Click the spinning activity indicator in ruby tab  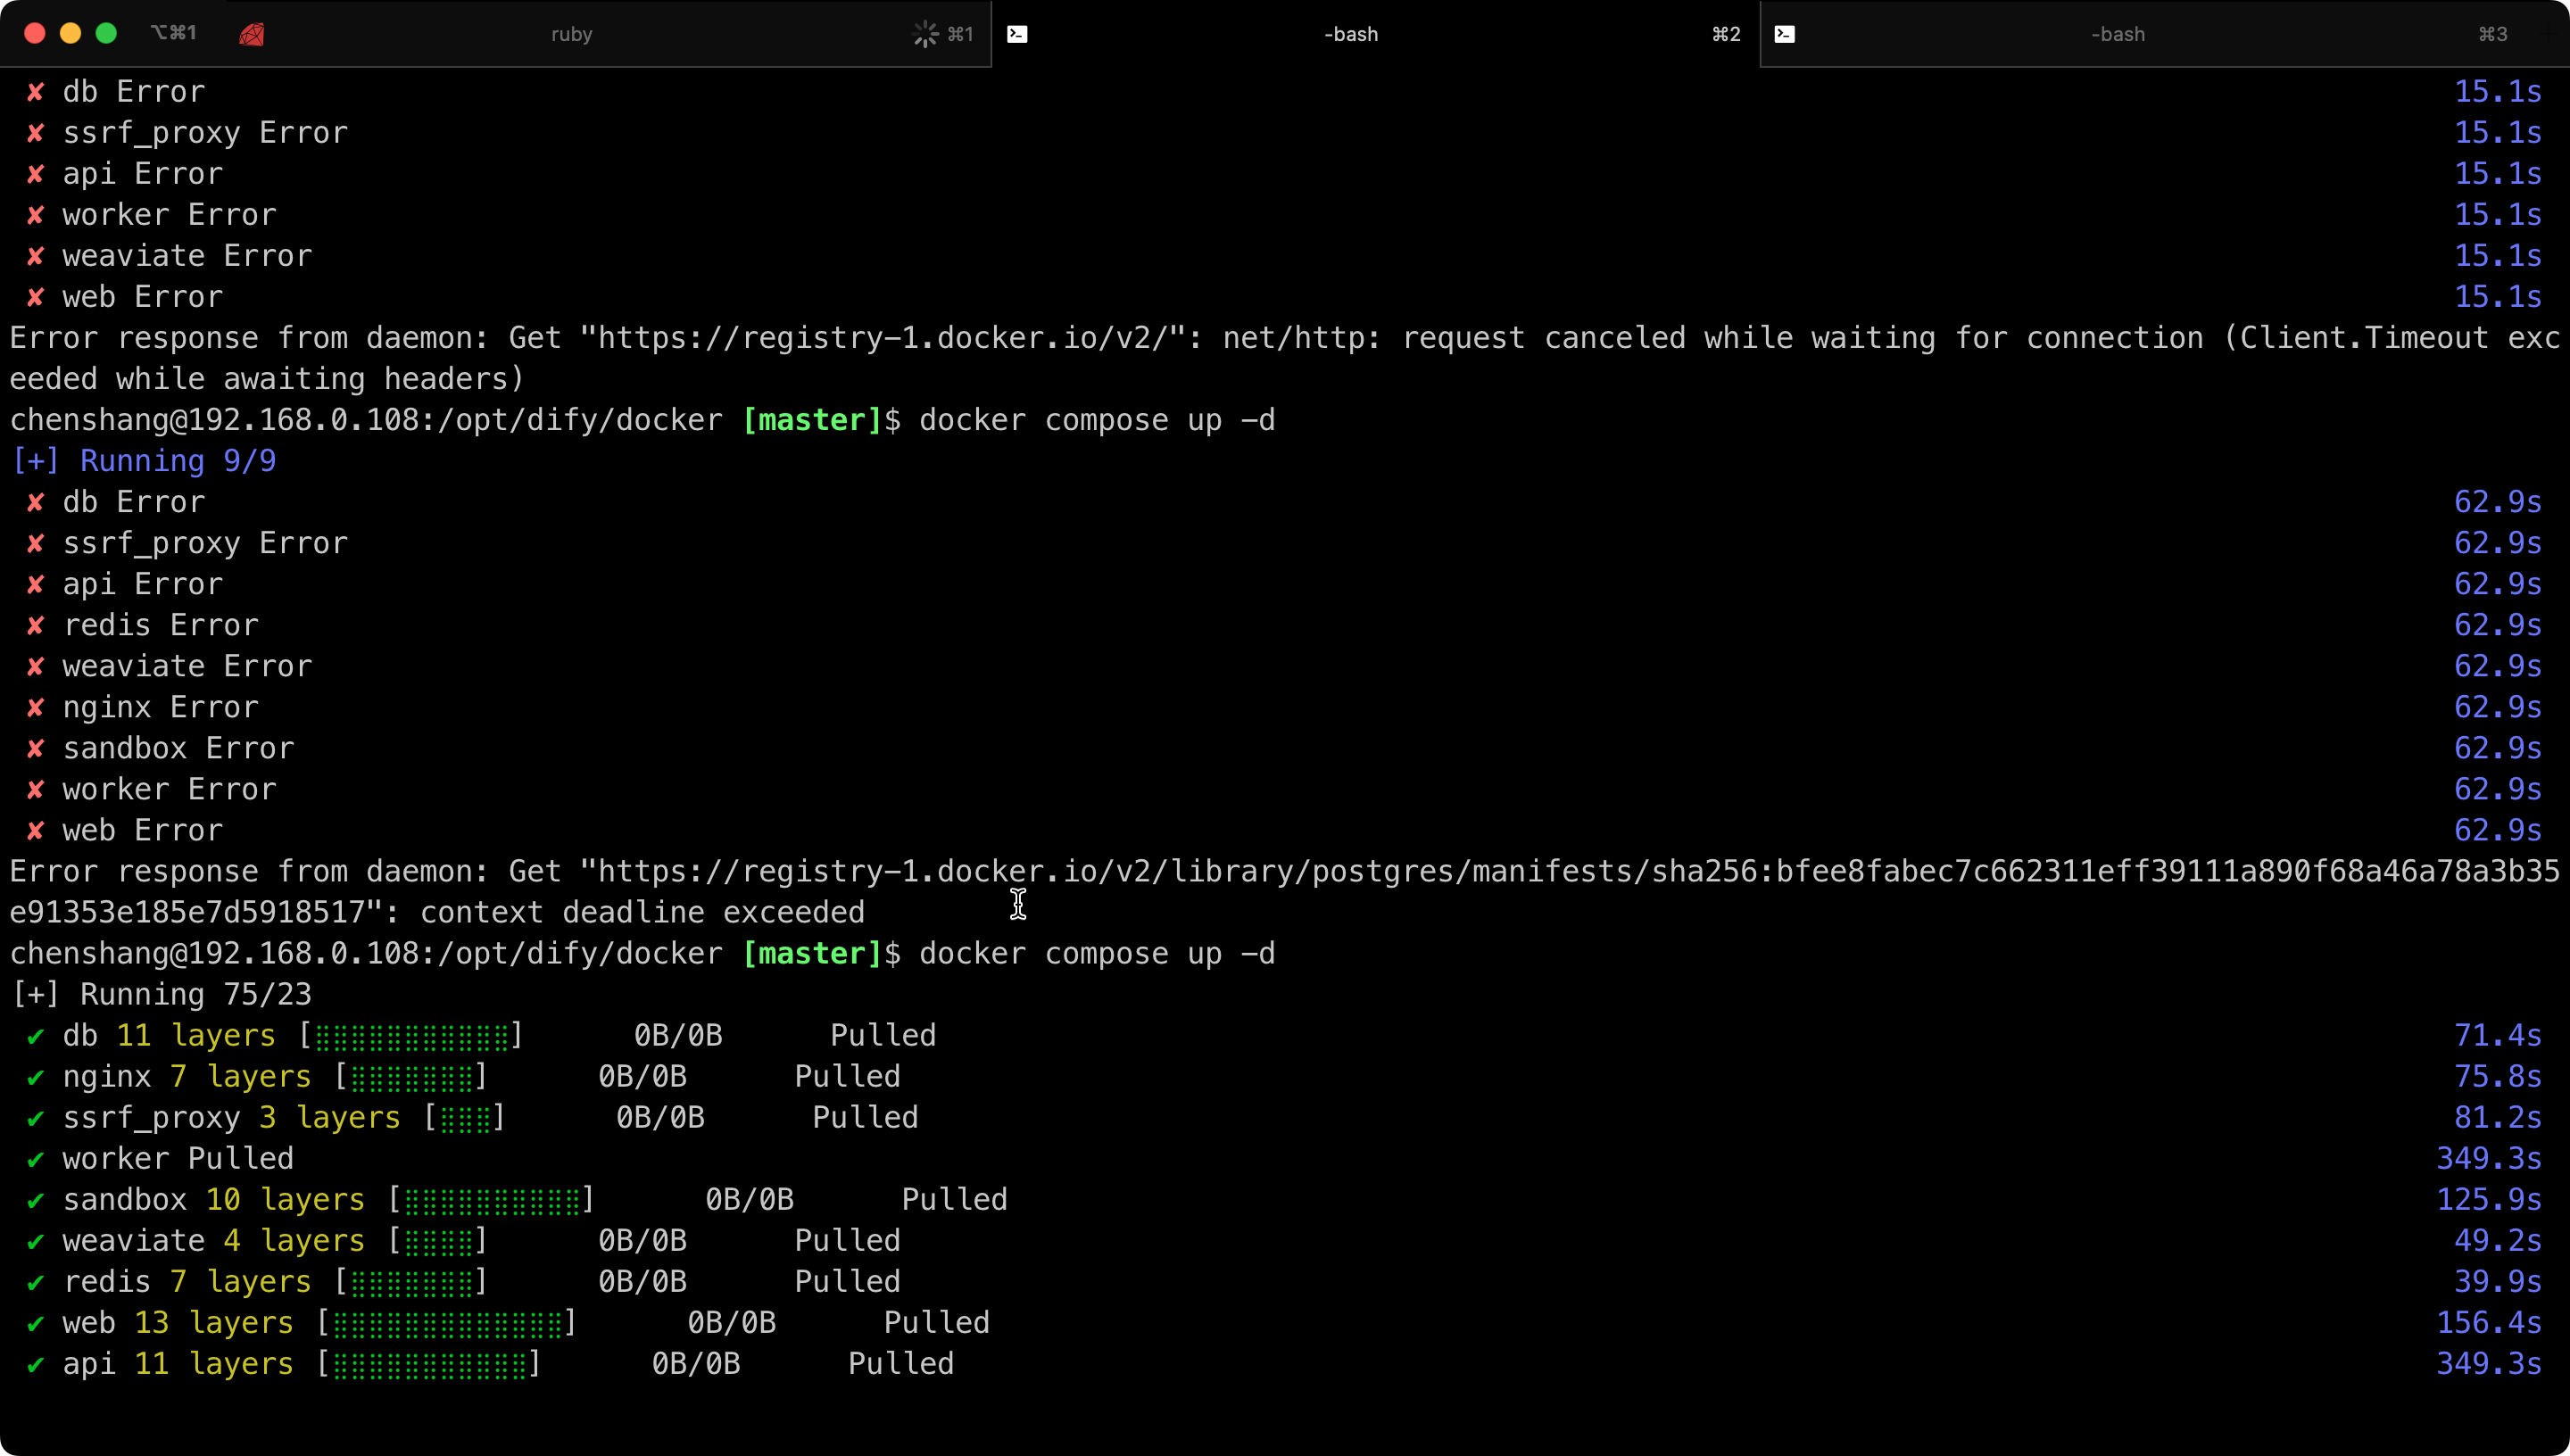click(x=925, y=34)
